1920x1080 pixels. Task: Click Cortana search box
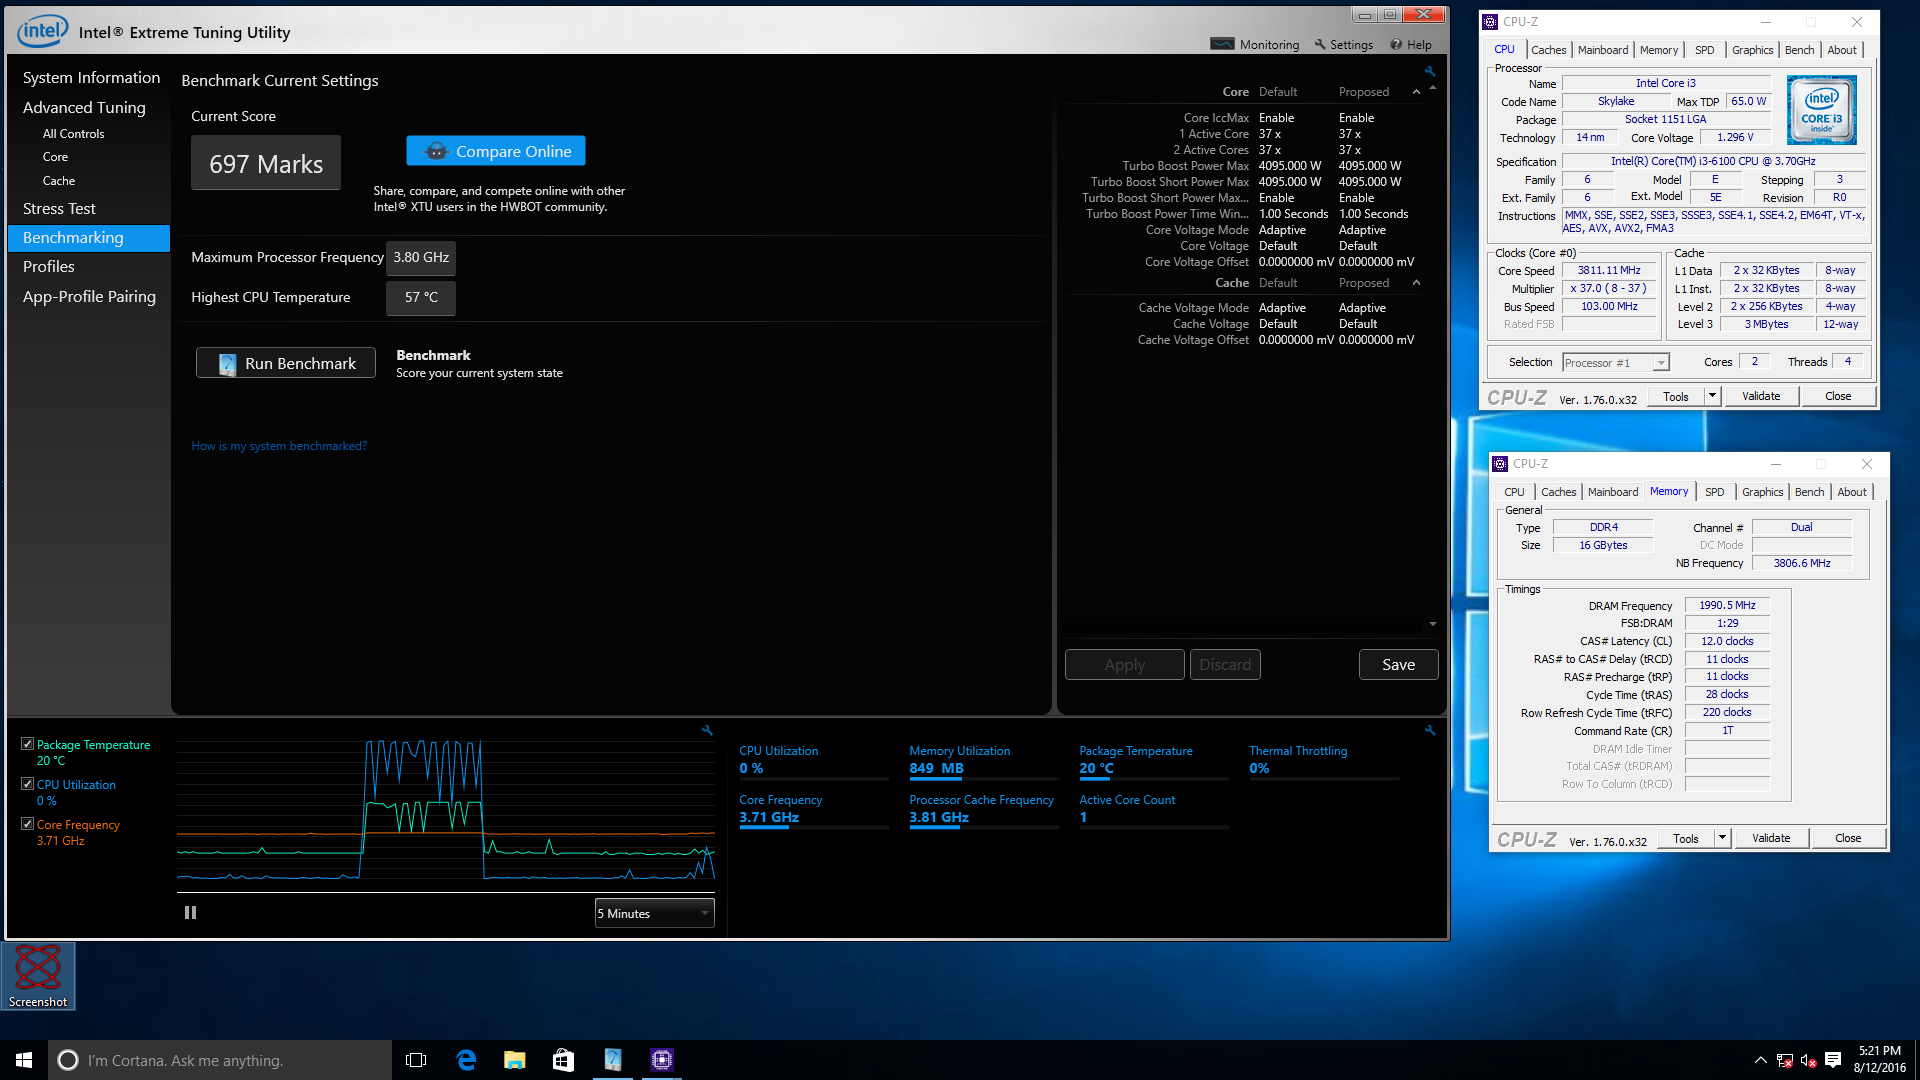(220, 1060)
